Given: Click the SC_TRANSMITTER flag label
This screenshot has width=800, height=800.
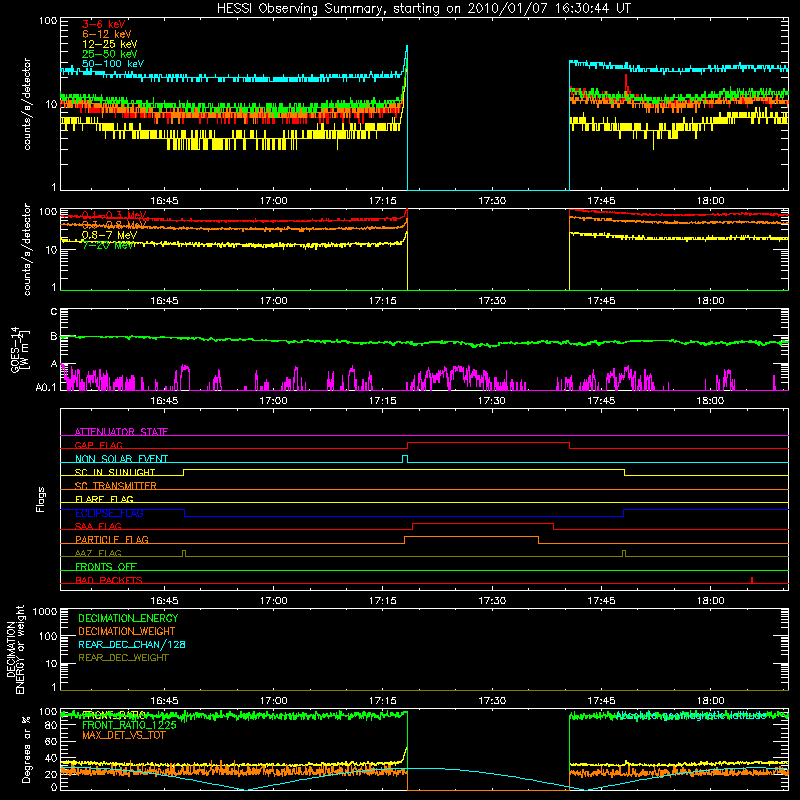Looking at the screenshot, I should [x=115, y=485].
